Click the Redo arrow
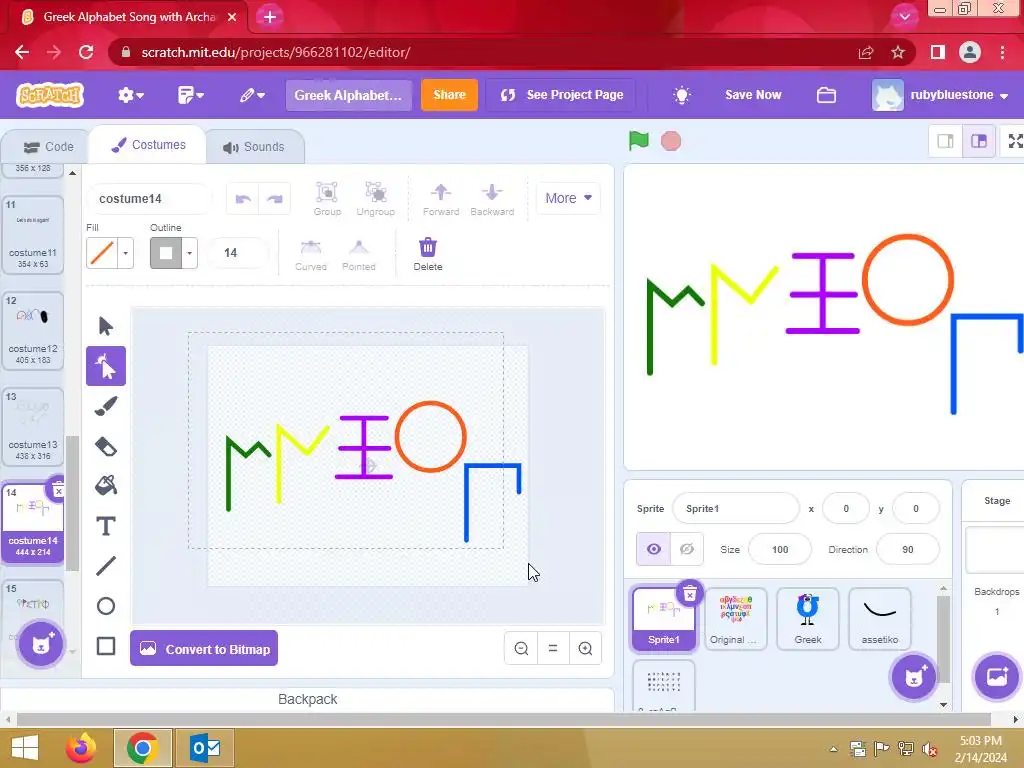The width and height of the screenshot is (1024, 768). click(275, 199)
